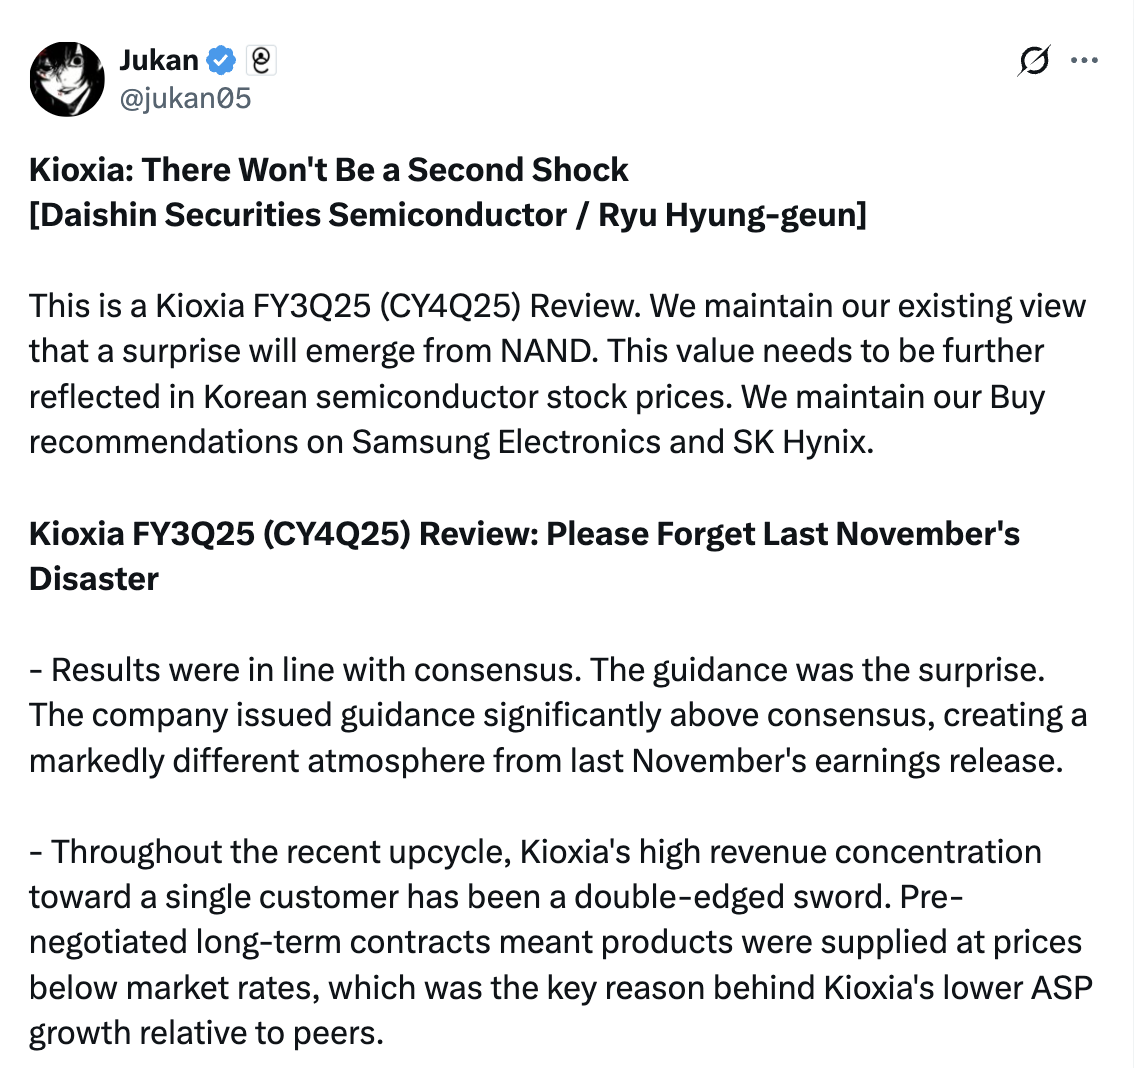
Task: Open Jukan's profile avatar picture
Action: point(66,79)
